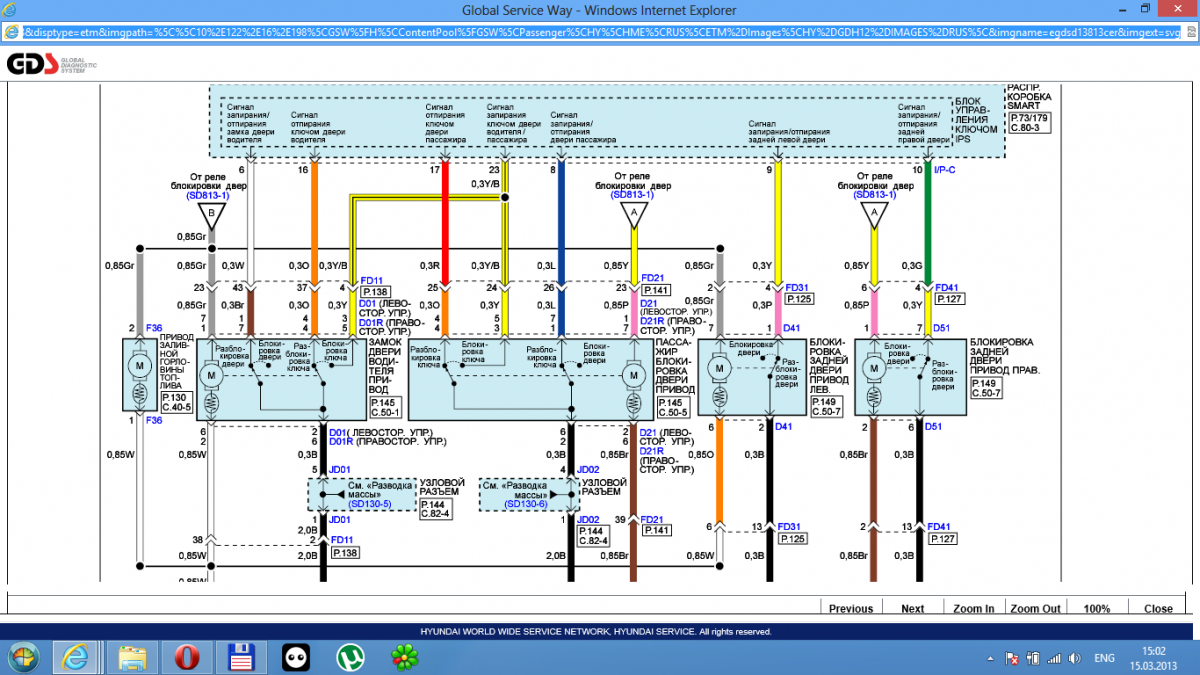This screenshot has width=1200, height=675.
Task: Open uTorrent from the taskbar
Action: pyautogui.click(x=348, y=657)
